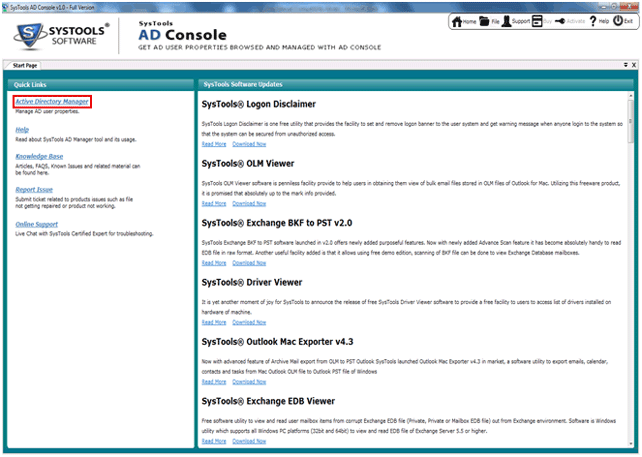Click the Activate key toolbar item

(x=570, y=21)
